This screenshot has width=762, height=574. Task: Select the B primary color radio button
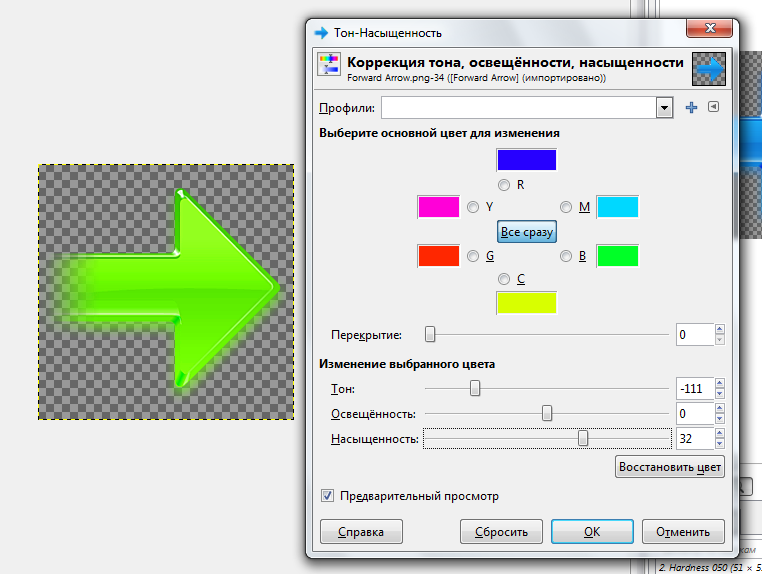click(566, 256)
